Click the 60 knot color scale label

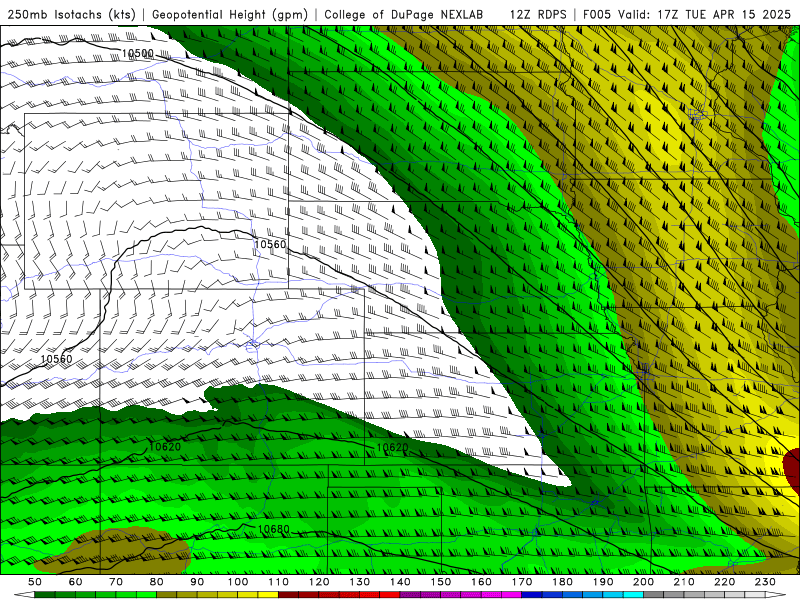(x=76, y=582)
